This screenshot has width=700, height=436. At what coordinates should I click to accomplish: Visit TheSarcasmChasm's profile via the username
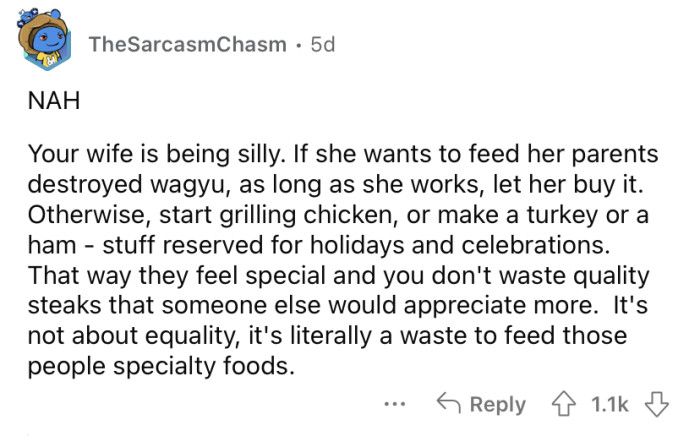(x=187, y=44)
